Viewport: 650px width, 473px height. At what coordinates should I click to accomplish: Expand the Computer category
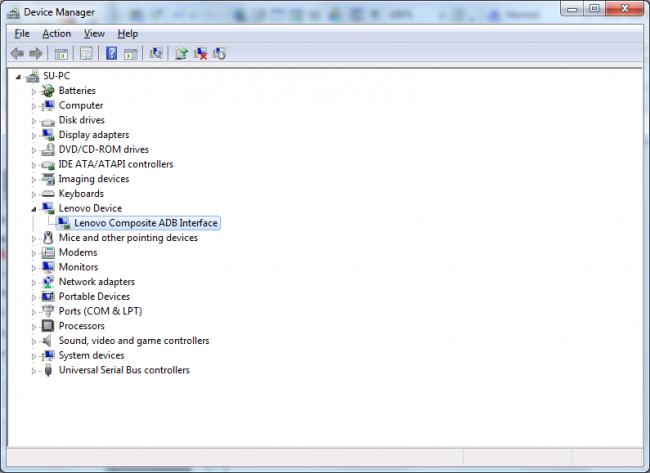click(x=34, y=107)
